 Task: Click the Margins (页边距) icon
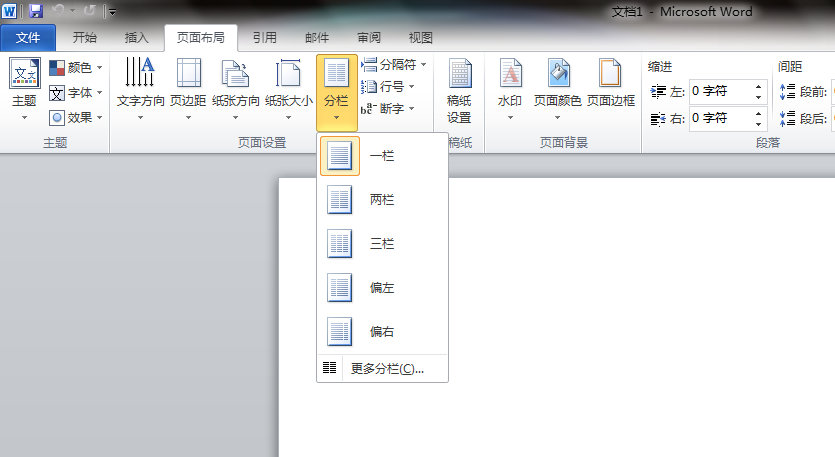(189, 72)
